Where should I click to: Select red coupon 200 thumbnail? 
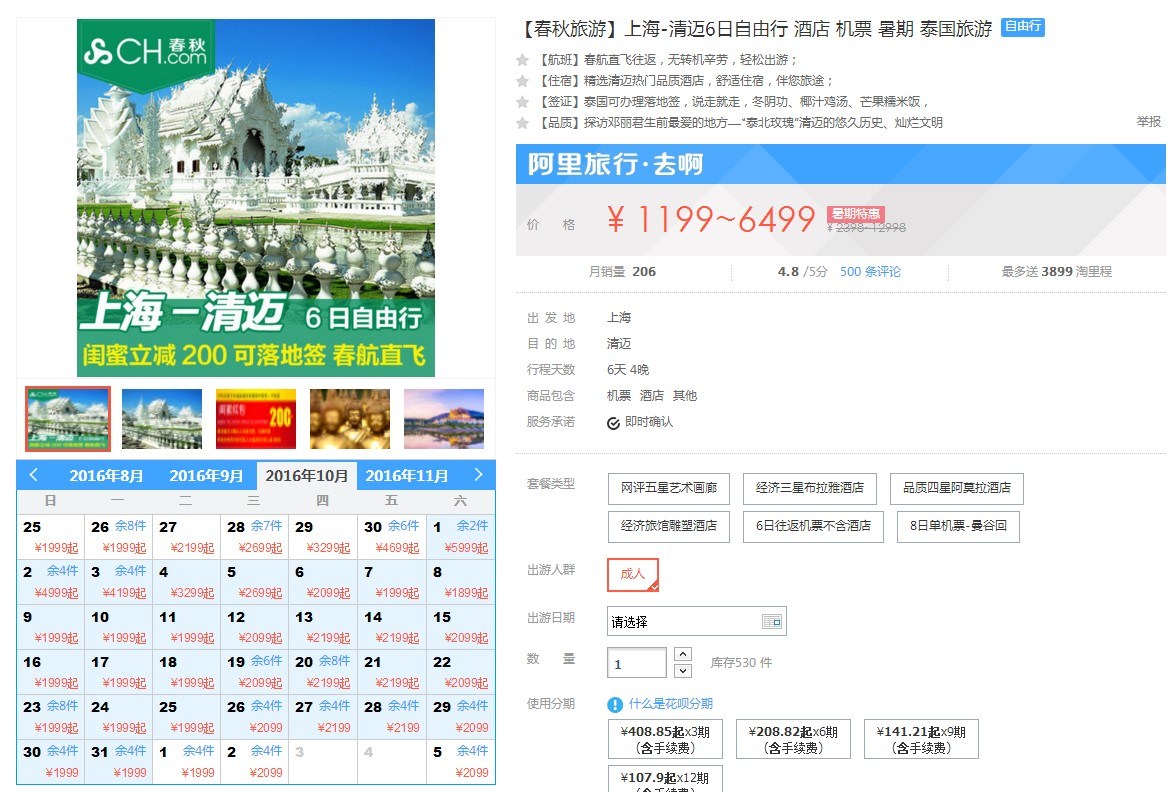pyautogui.click(x=256, y=419)
